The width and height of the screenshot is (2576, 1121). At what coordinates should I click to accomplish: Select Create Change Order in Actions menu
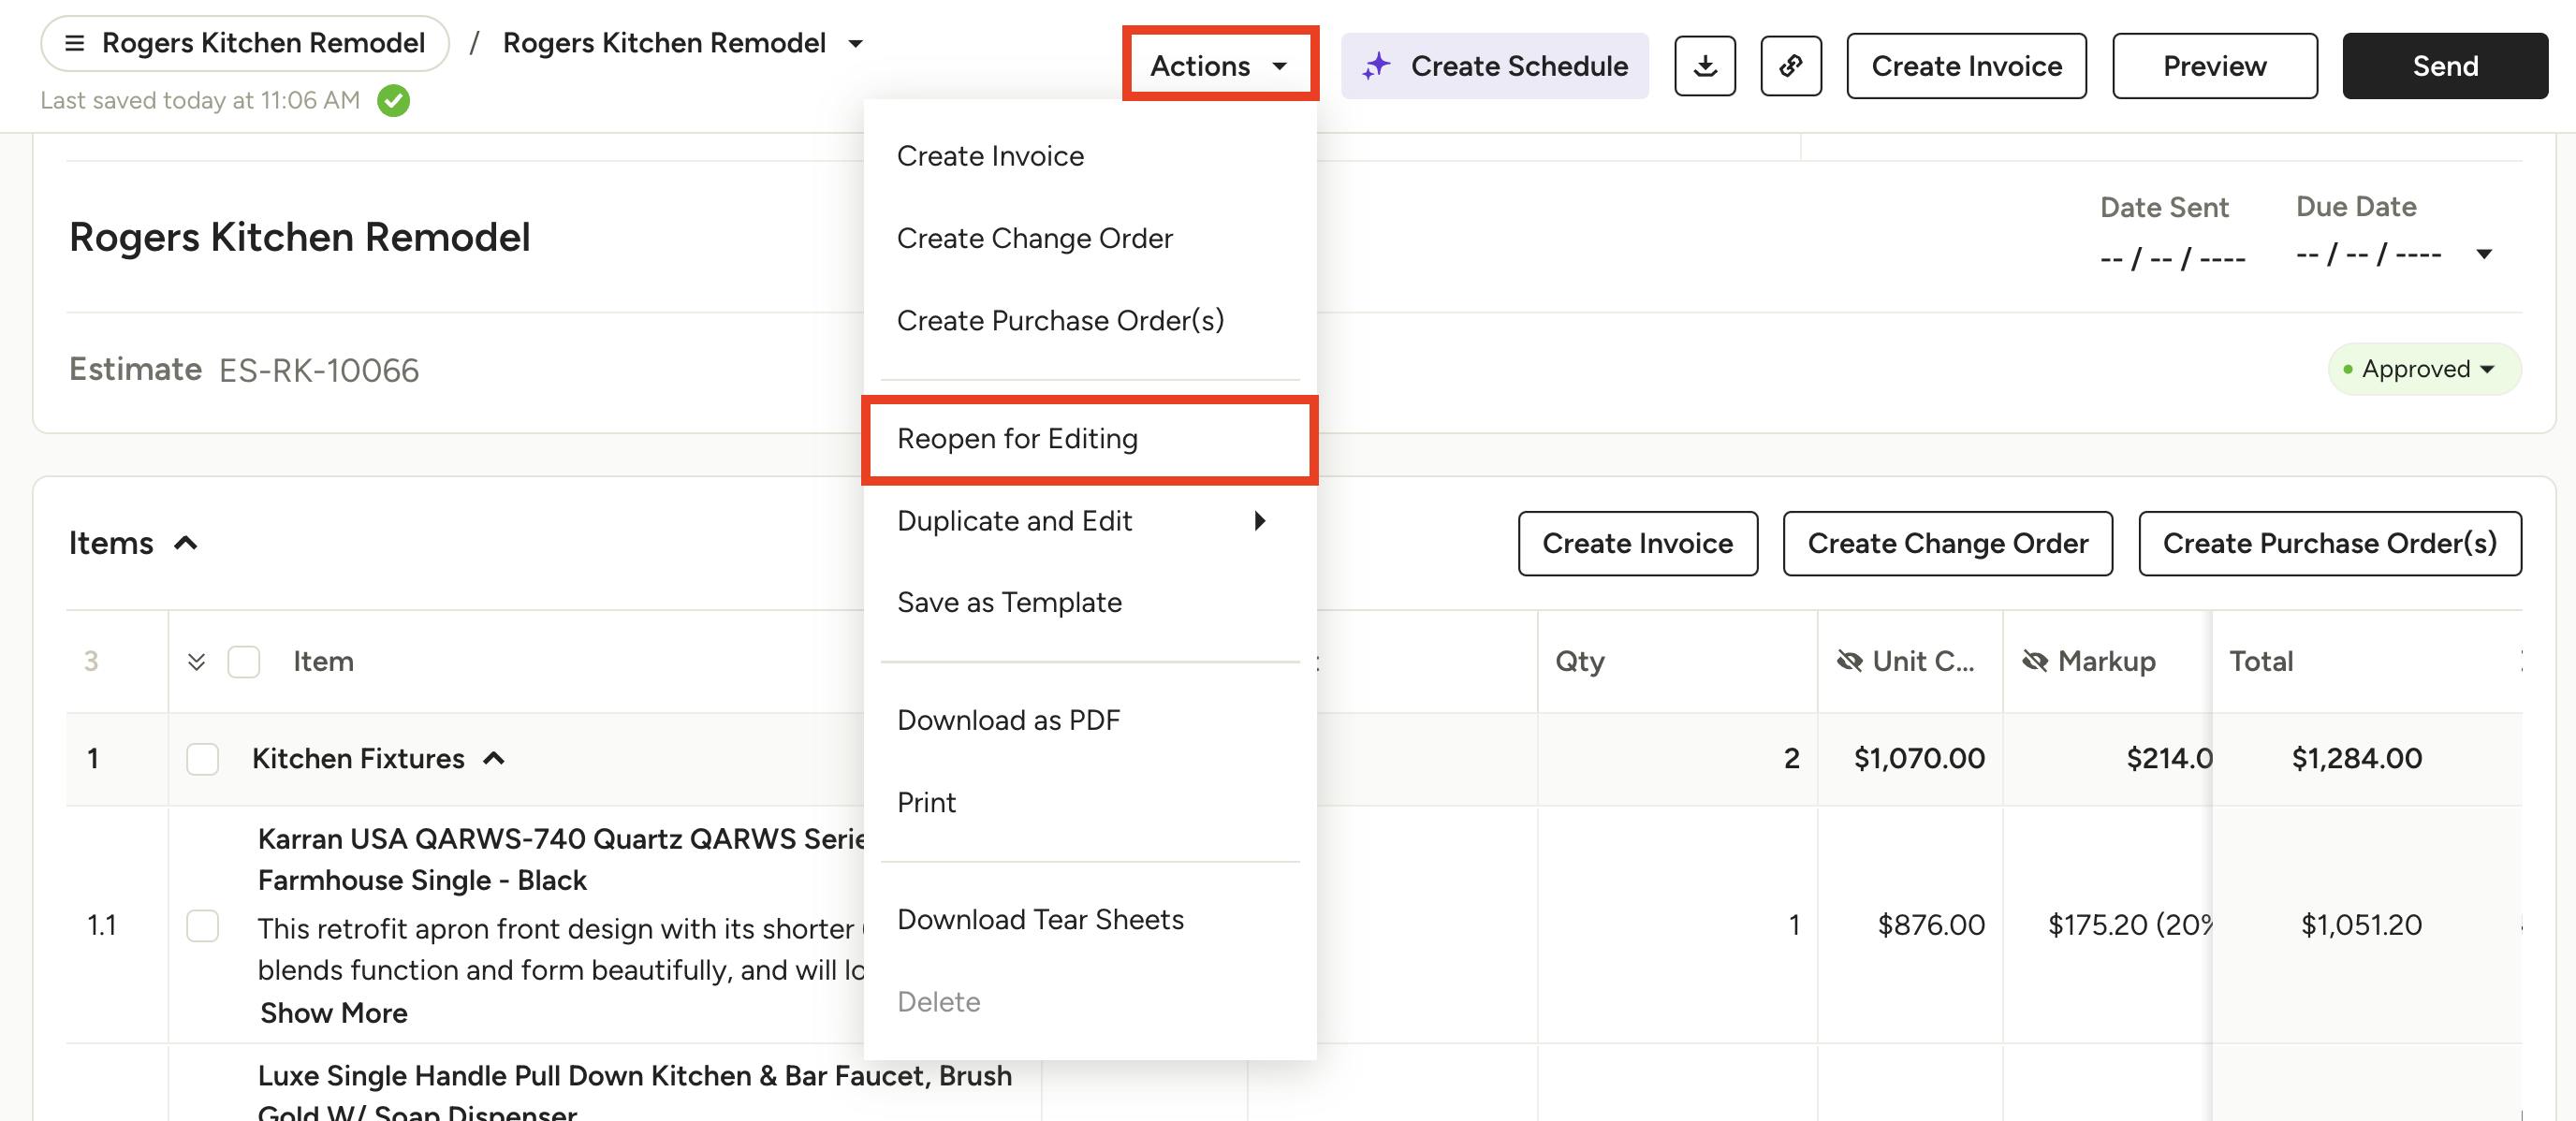(1090, 238)
